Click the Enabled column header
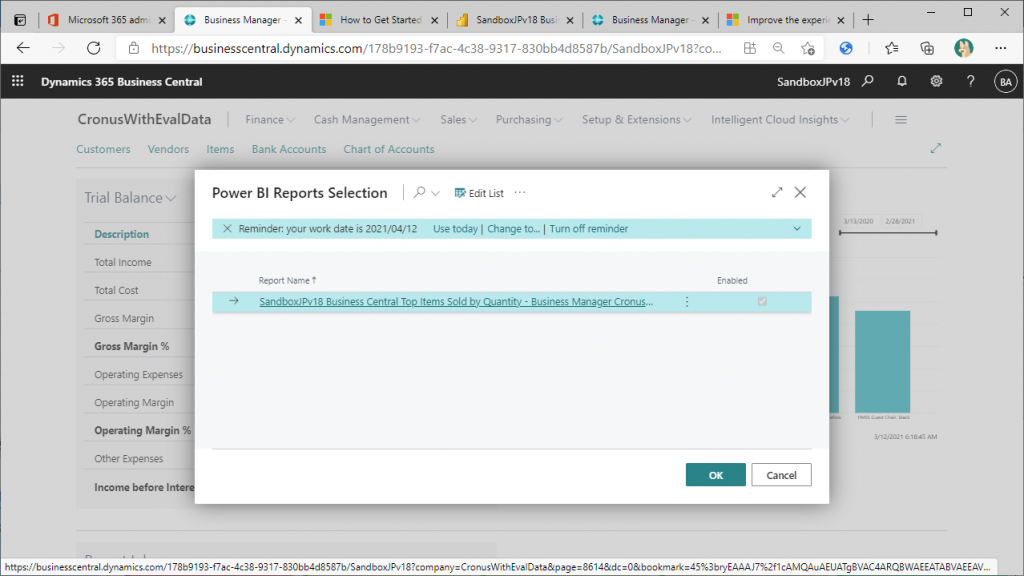The image size is (1024, 576). click(x=732, y=280)
